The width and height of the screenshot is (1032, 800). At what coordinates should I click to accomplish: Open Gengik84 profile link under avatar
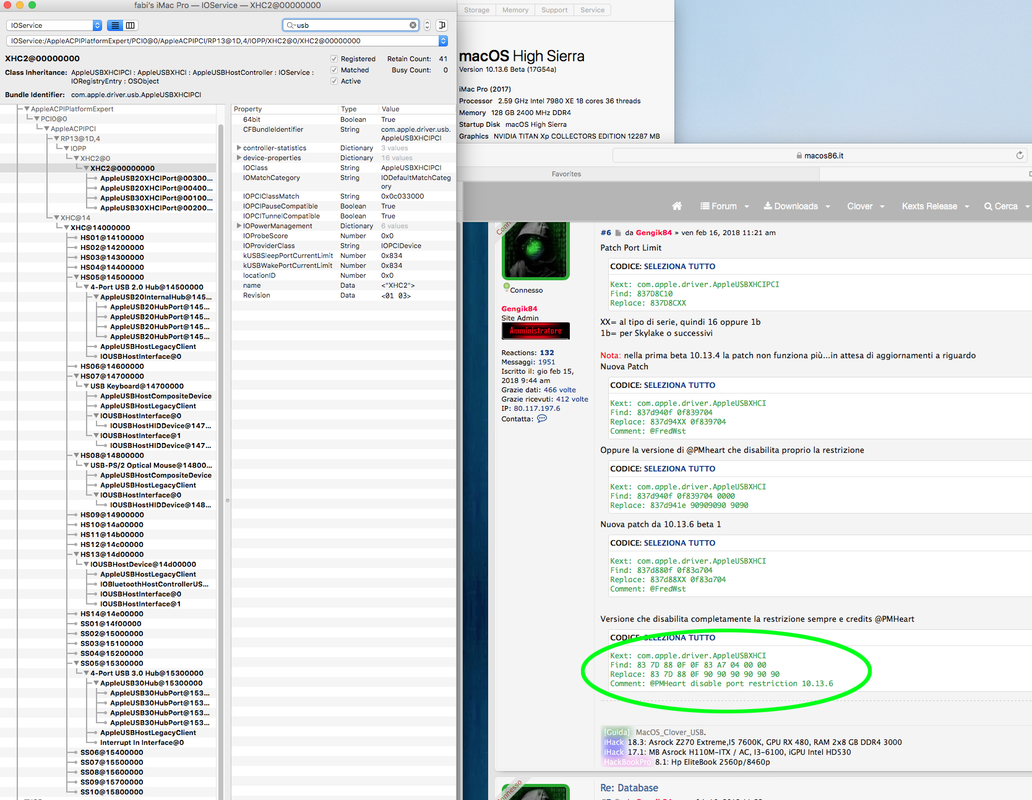(519, 309)
